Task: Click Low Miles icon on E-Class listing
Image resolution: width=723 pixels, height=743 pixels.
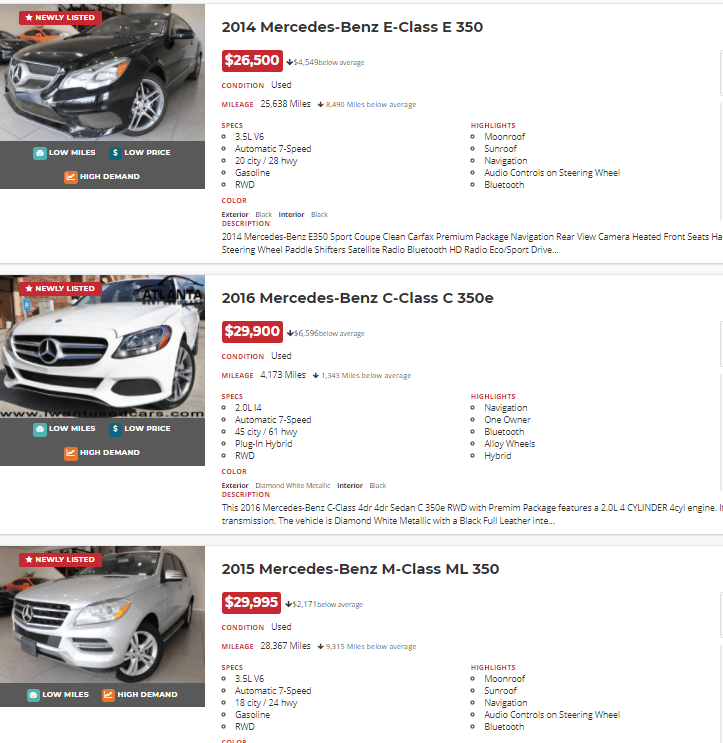Action: coord(40,153)
